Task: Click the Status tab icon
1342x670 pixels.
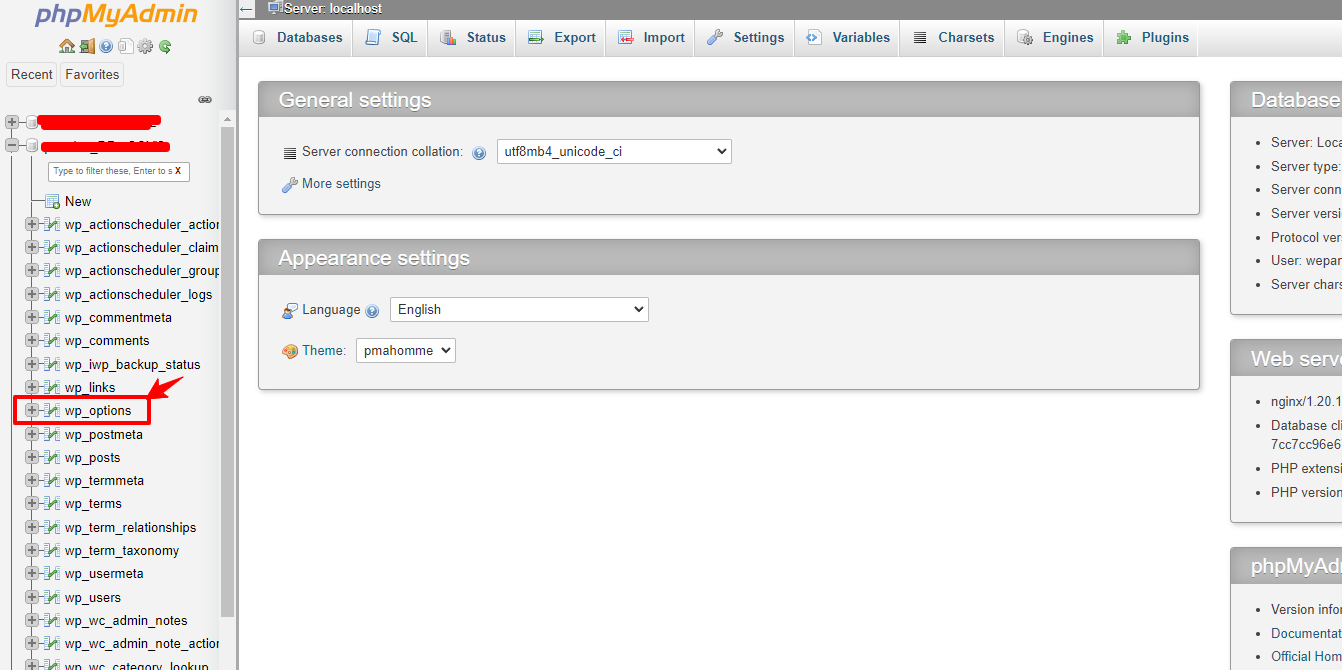Action: tap(449, 37)
